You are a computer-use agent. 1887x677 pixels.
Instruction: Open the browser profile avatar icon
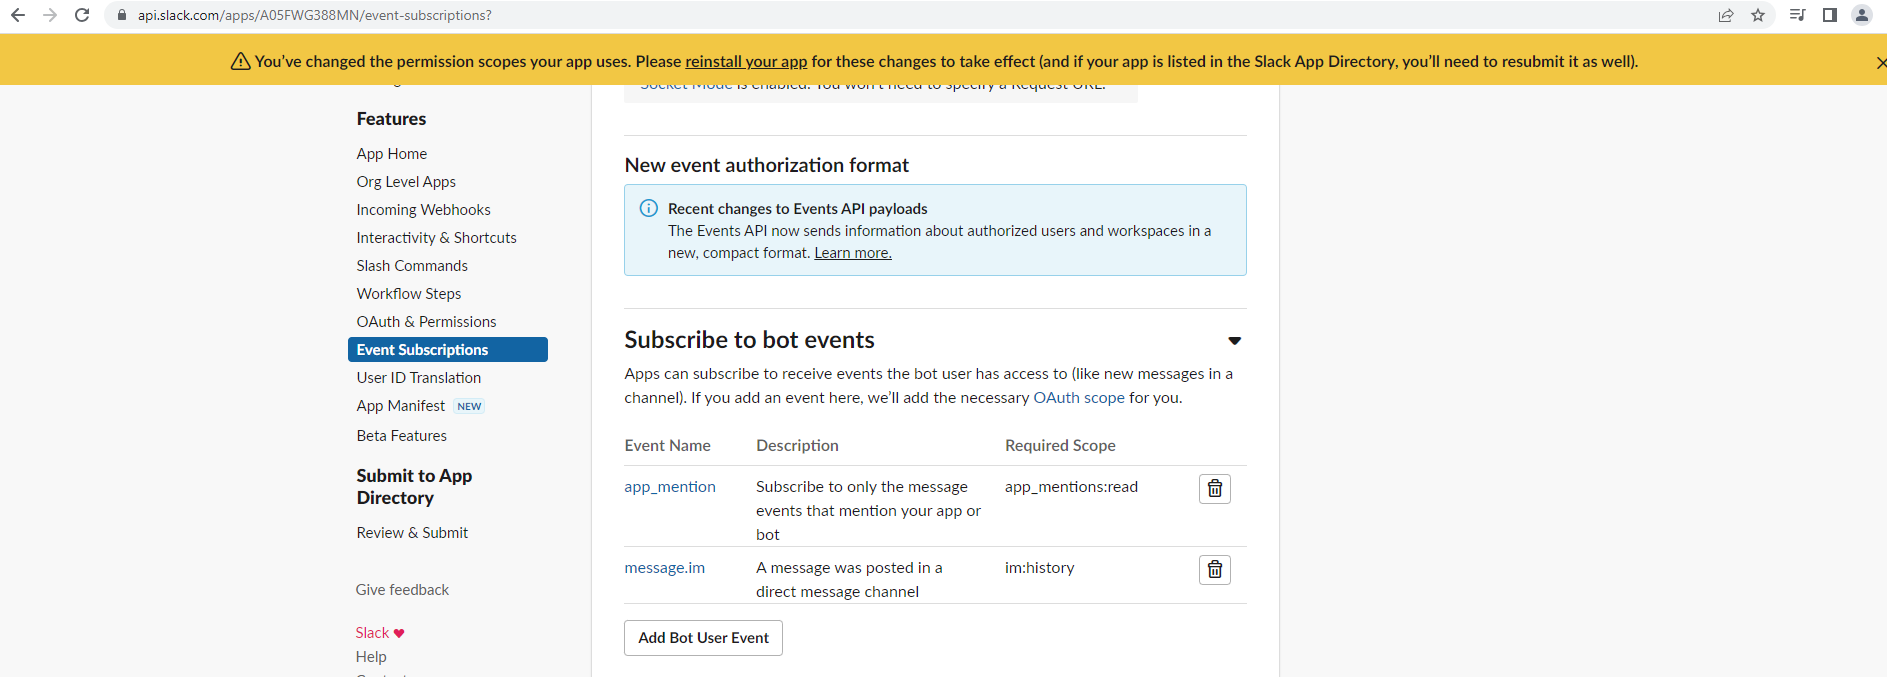[1861, 15]
